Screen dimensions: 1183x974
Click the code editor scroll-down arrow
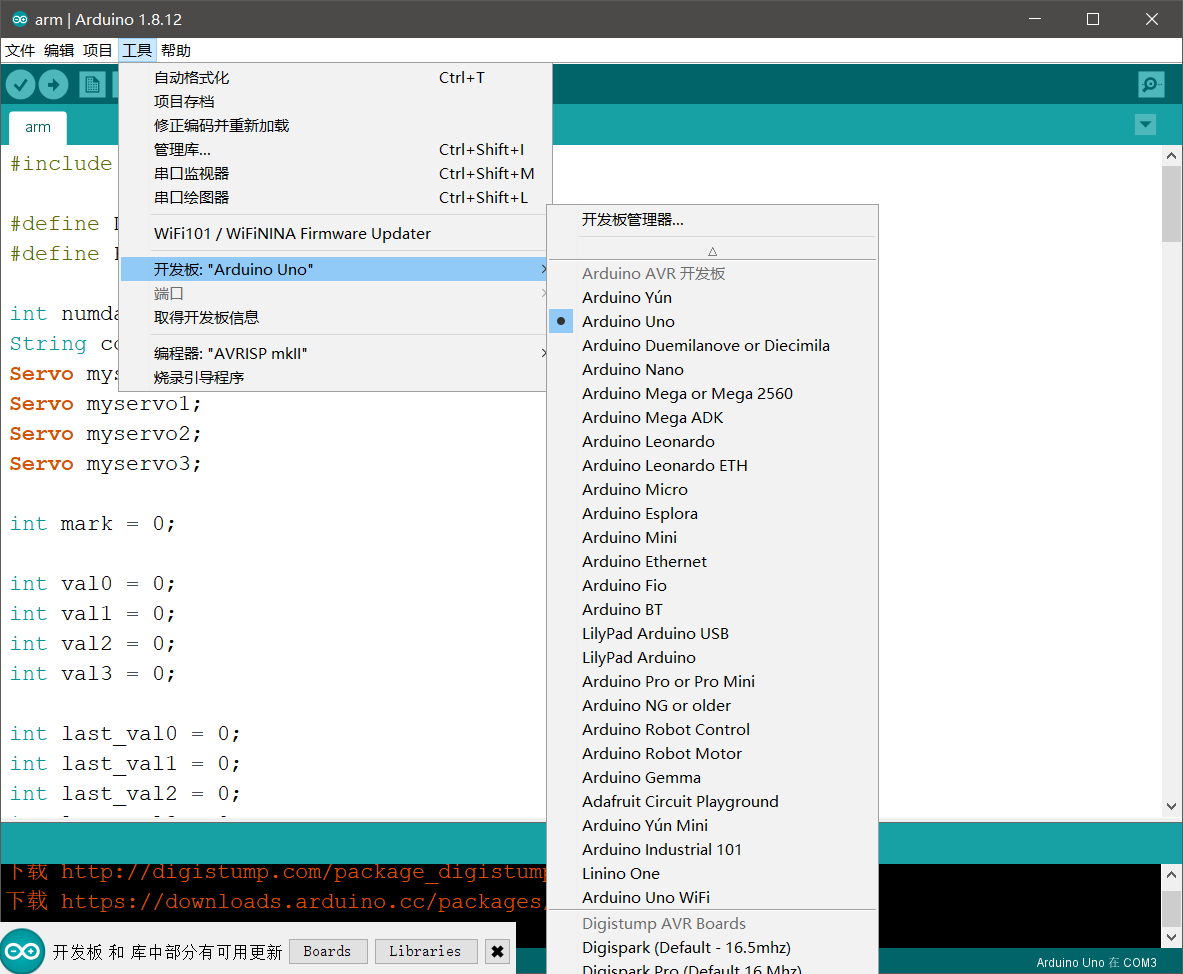[x=1171, y=806]
